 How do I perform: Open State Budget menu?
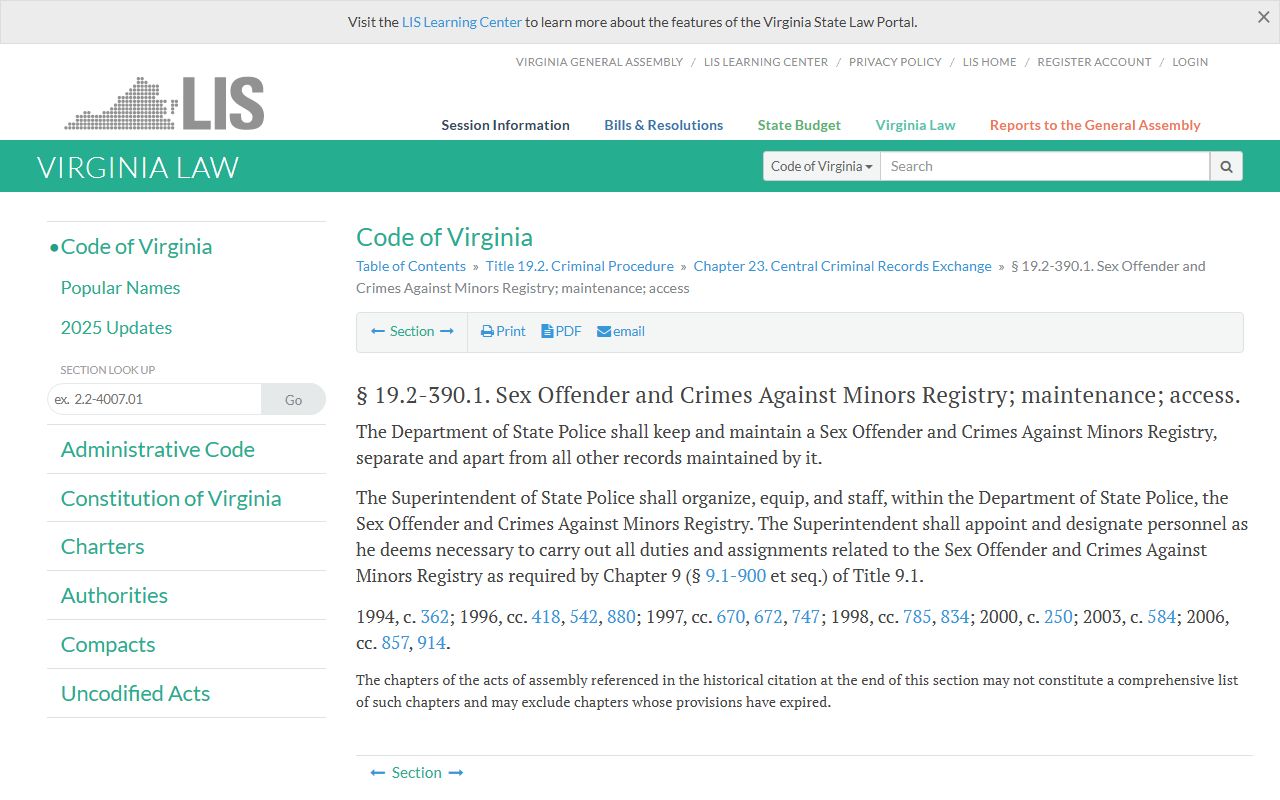799,125
